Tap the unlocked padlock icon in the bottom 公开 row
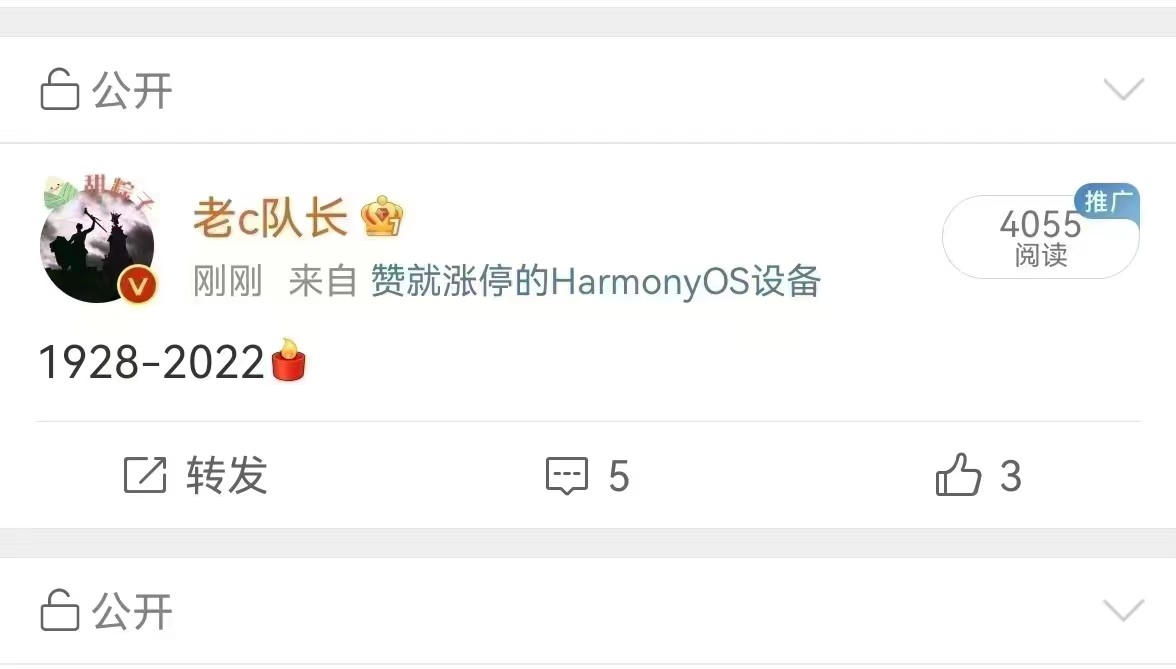The image size is (1176, 669). point(59,610)
